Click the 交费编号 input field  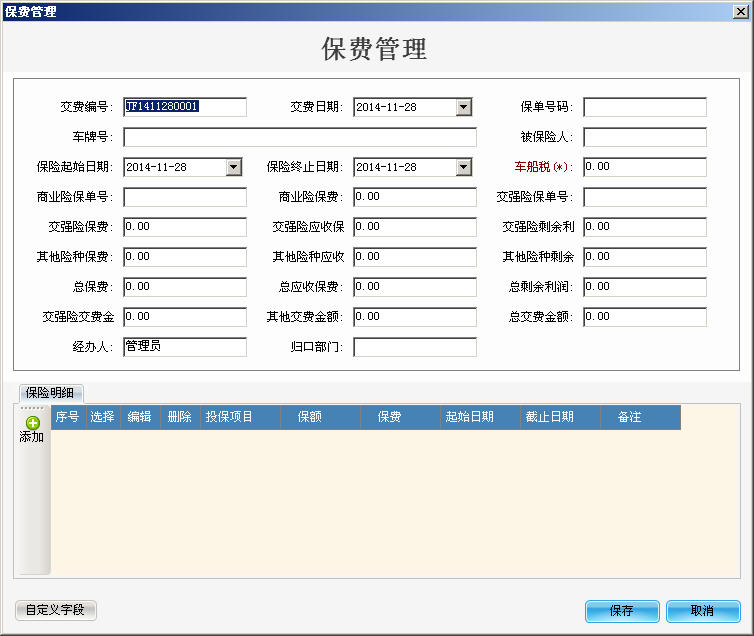[185, 107]
